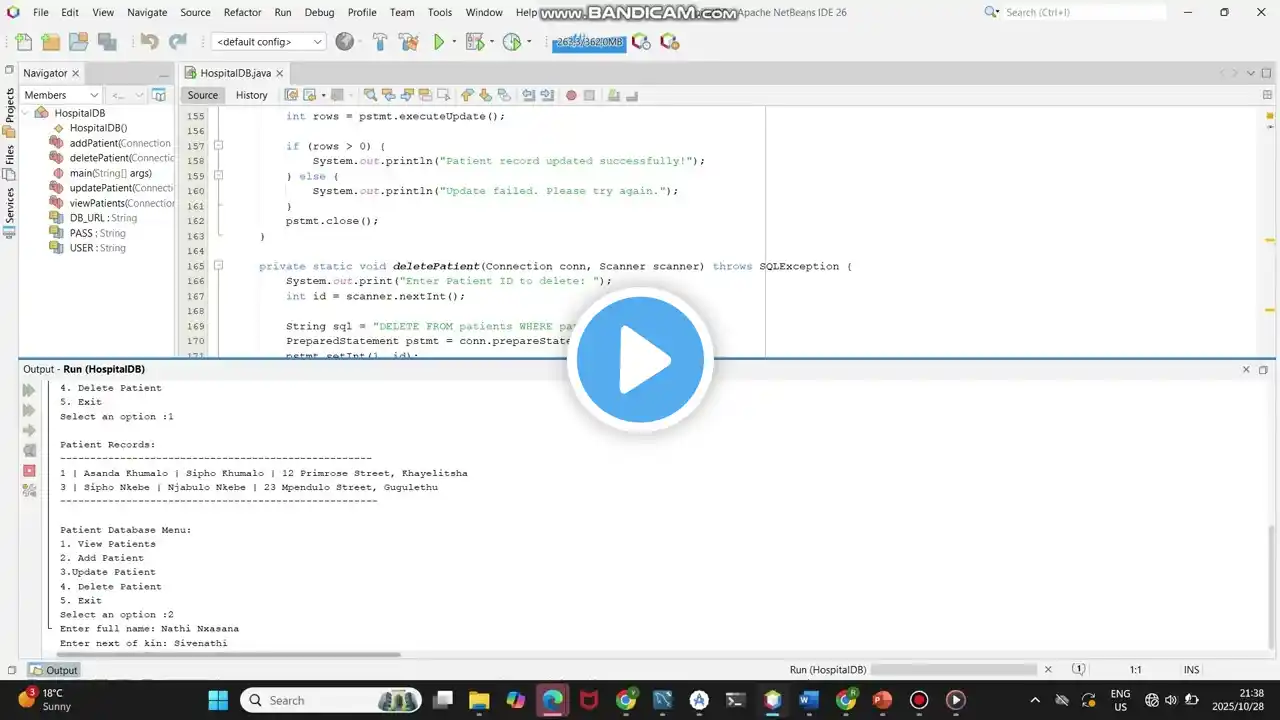Open the Edit menu

point(70,12)
